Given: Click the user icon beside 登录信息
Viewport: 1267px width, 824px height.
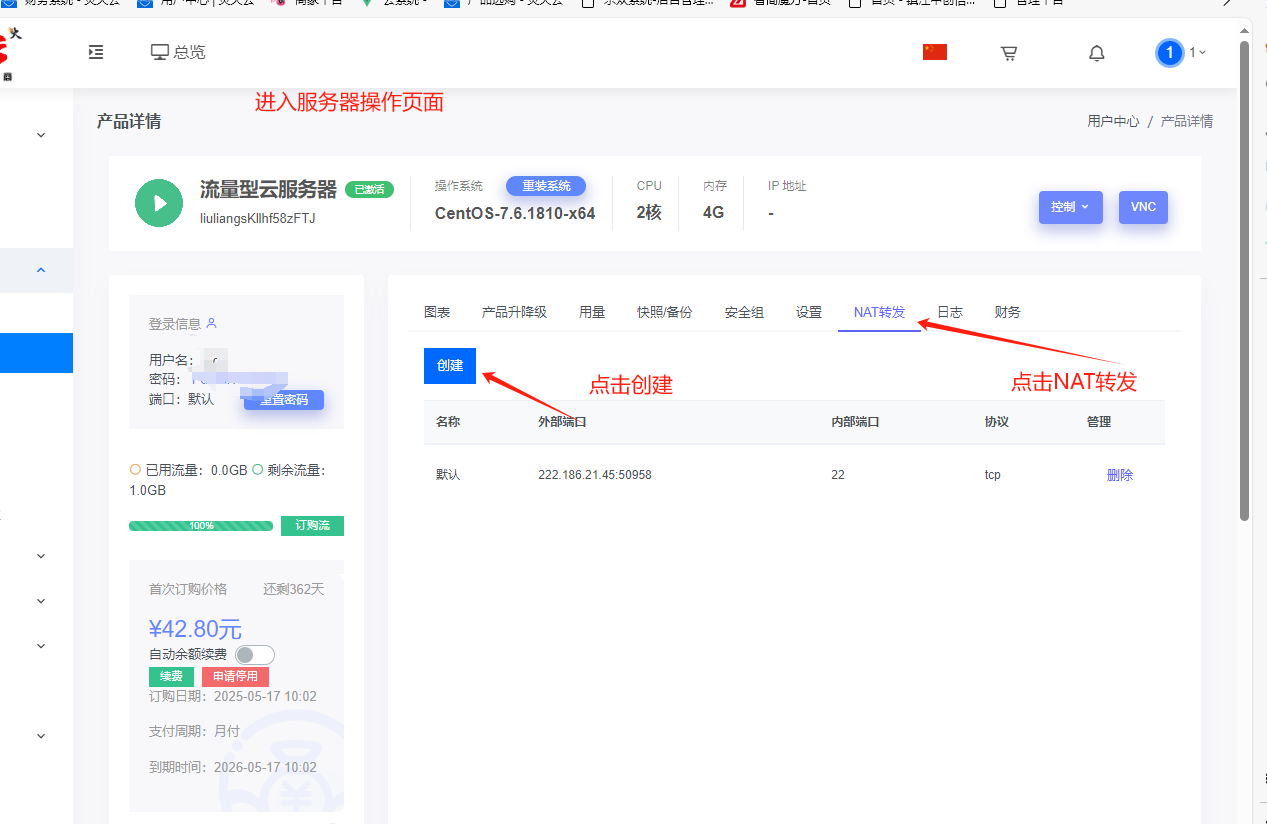Looking at the screenshot, I should pyautogui.click(x=211, y=323).
